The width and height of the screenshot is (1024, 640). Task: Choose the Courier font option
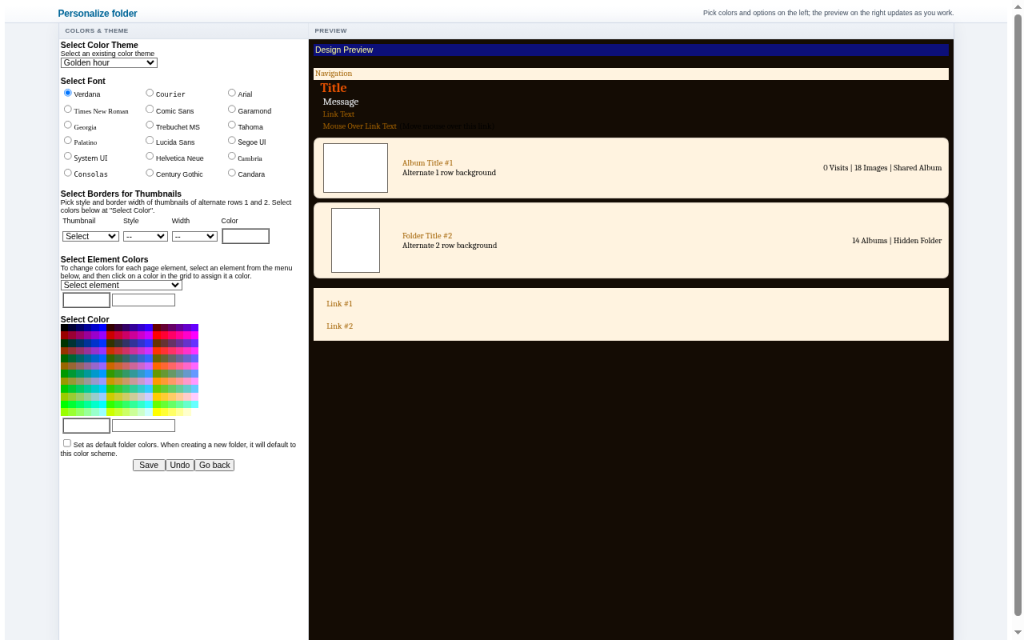point(150,93)
